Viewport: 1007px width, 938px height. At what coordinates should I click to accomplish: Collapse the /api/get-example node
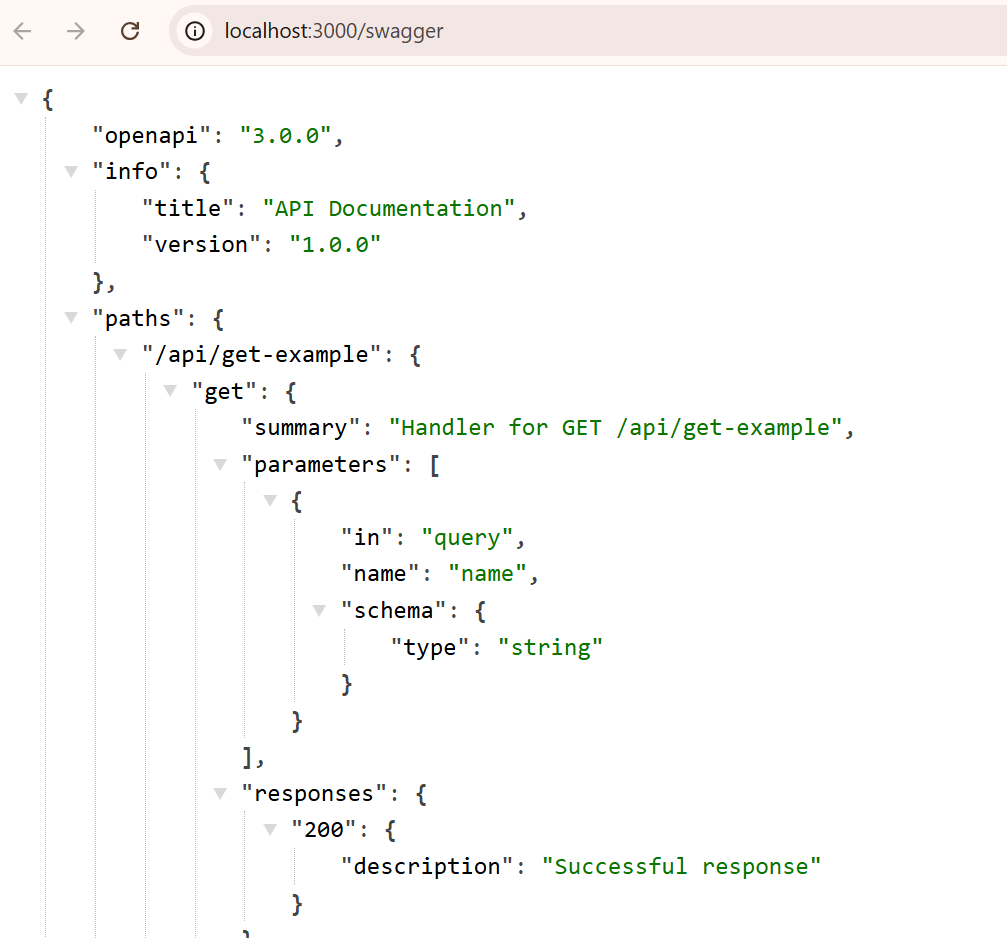[x=120, y=354]
